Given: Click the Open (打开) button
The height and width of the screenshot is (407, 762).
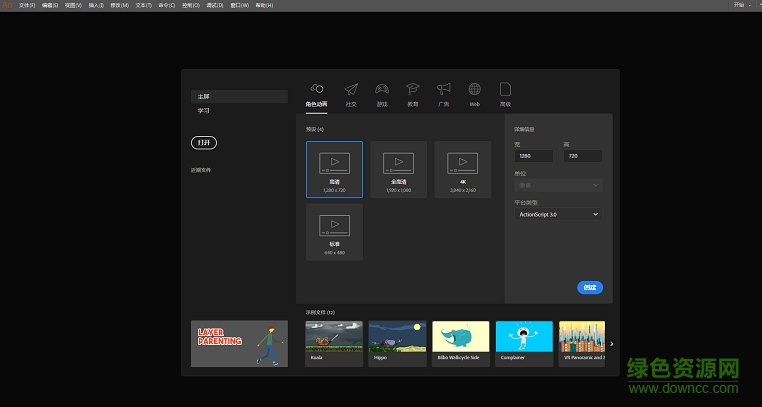Looking at the screenshot, I should 204,143.
